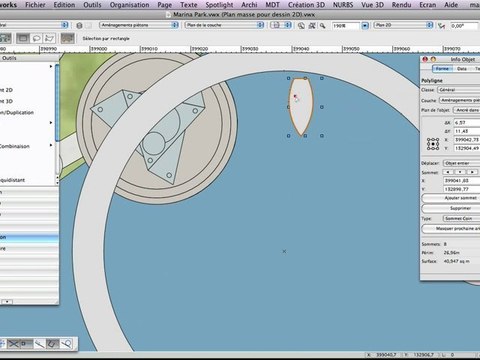Select rectangle selection mode icon
The width and height of the screenshot is (480, 360).
pyautogui.click(x=23, y=38)
